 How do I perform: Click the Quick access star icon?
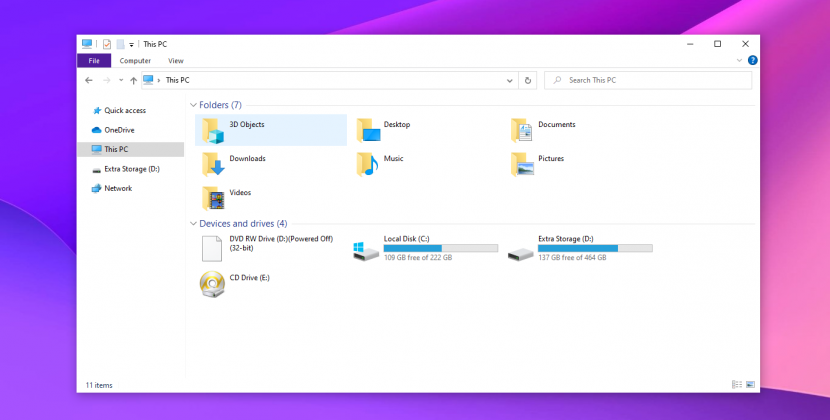click(97, 111)
